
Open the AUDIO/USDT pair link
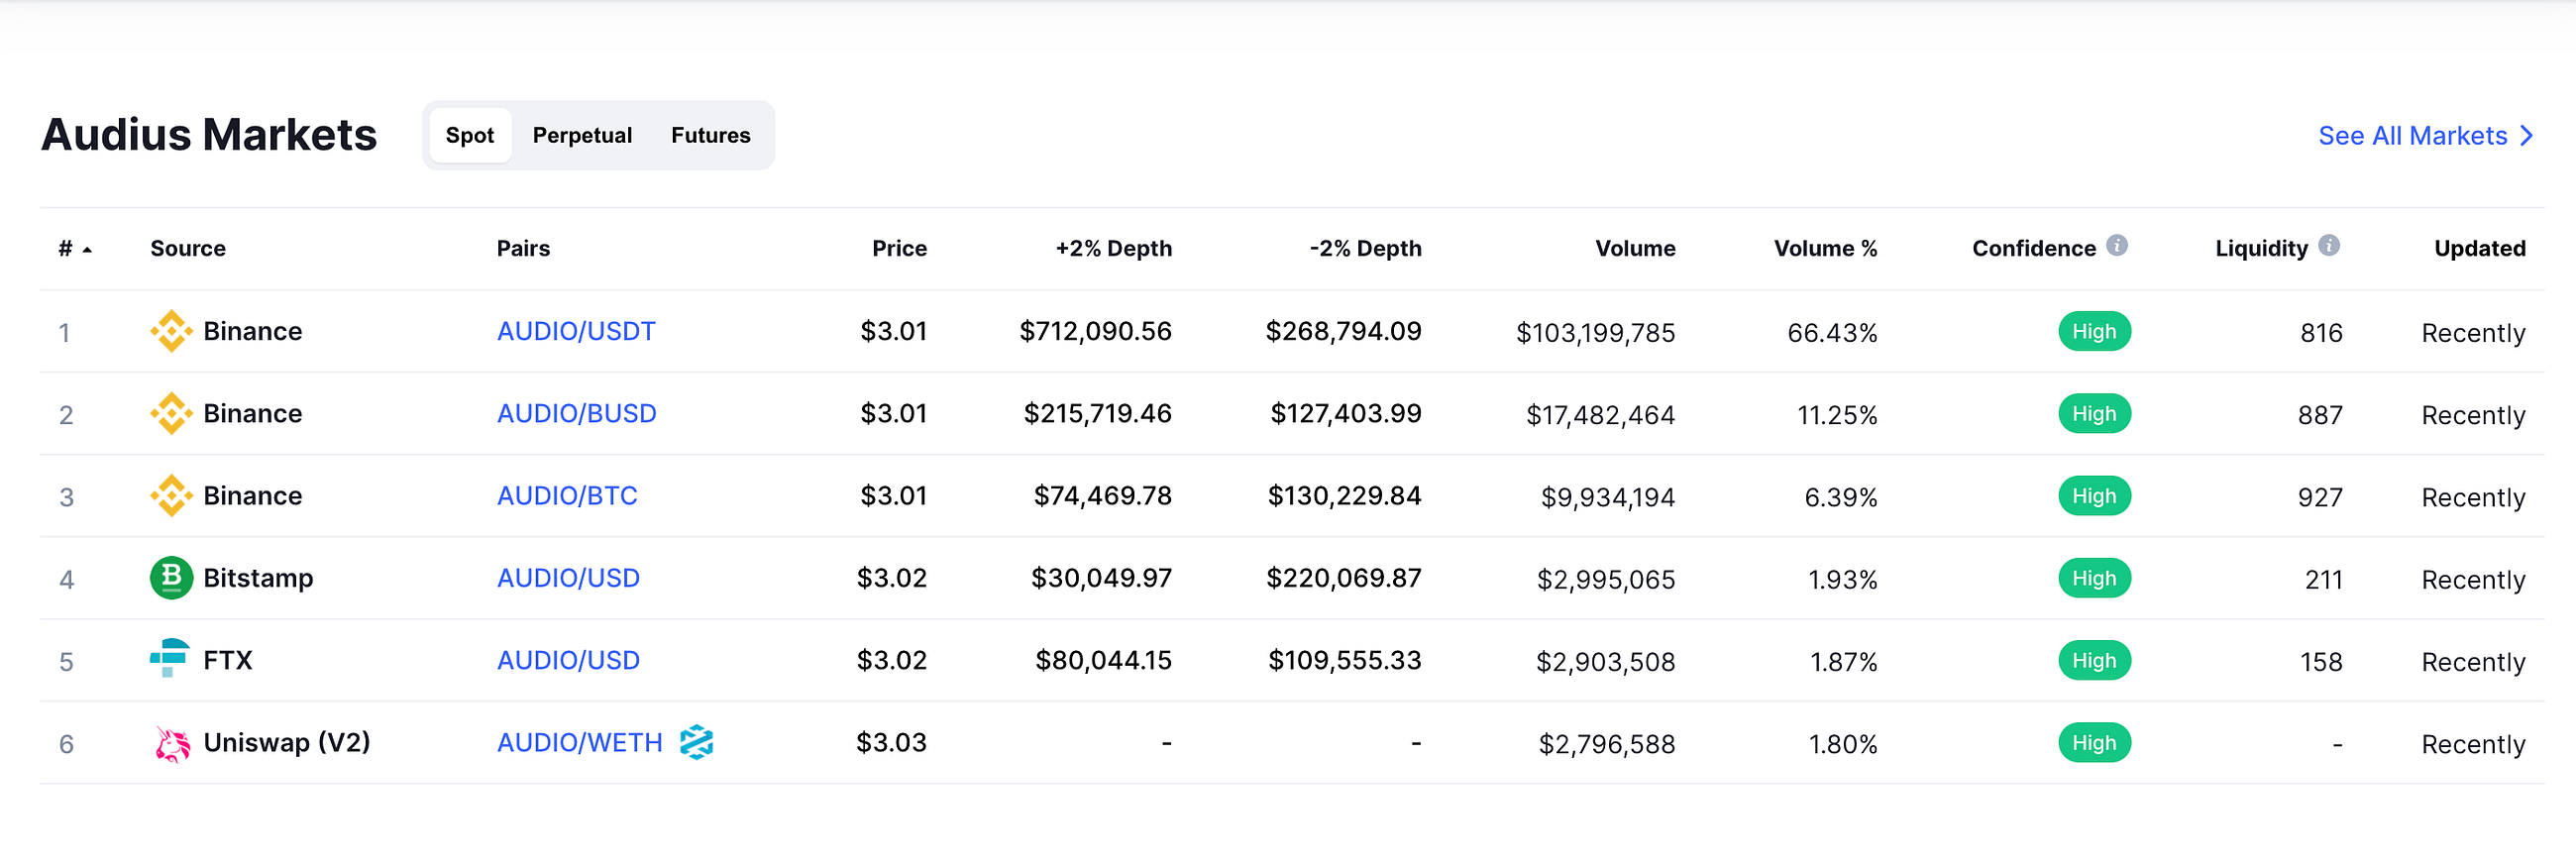[576, 331]
